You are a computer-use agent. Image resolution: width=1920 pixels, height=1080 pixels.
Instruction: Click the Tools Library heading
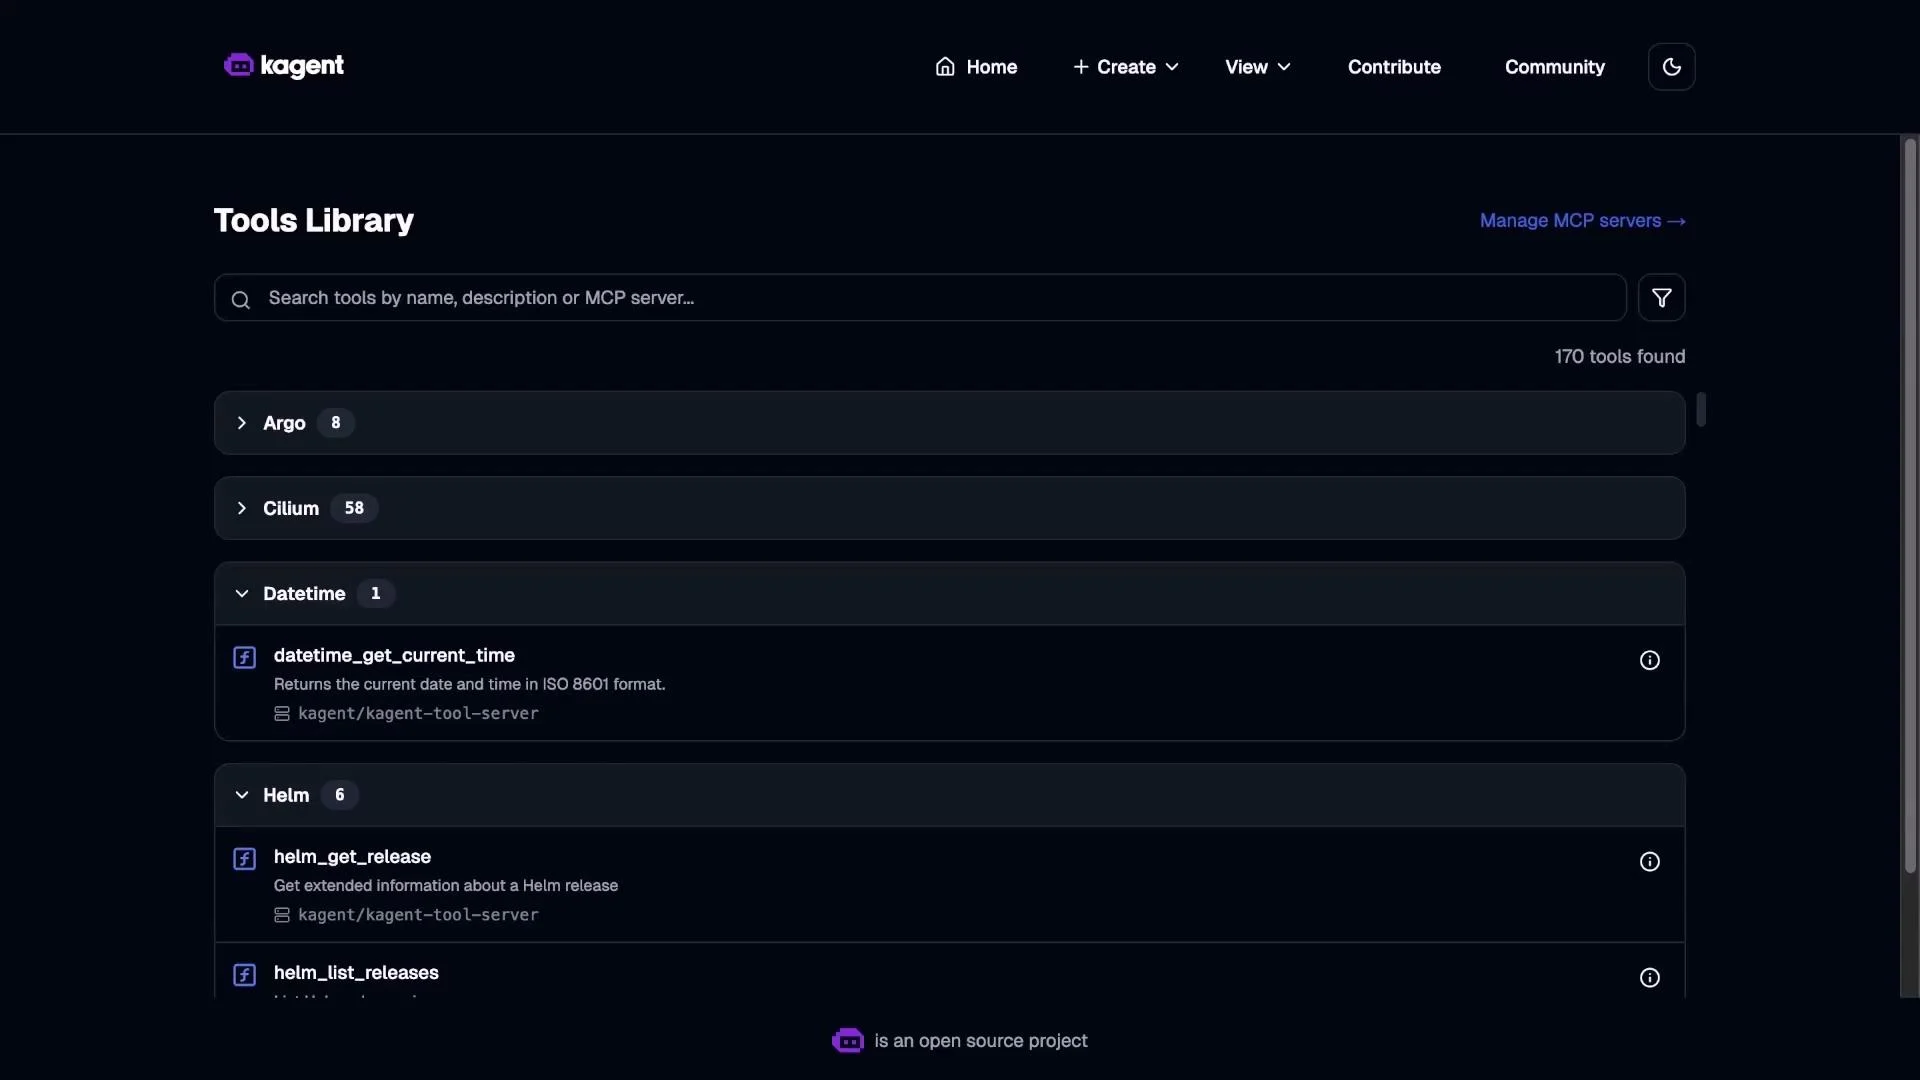313,221
